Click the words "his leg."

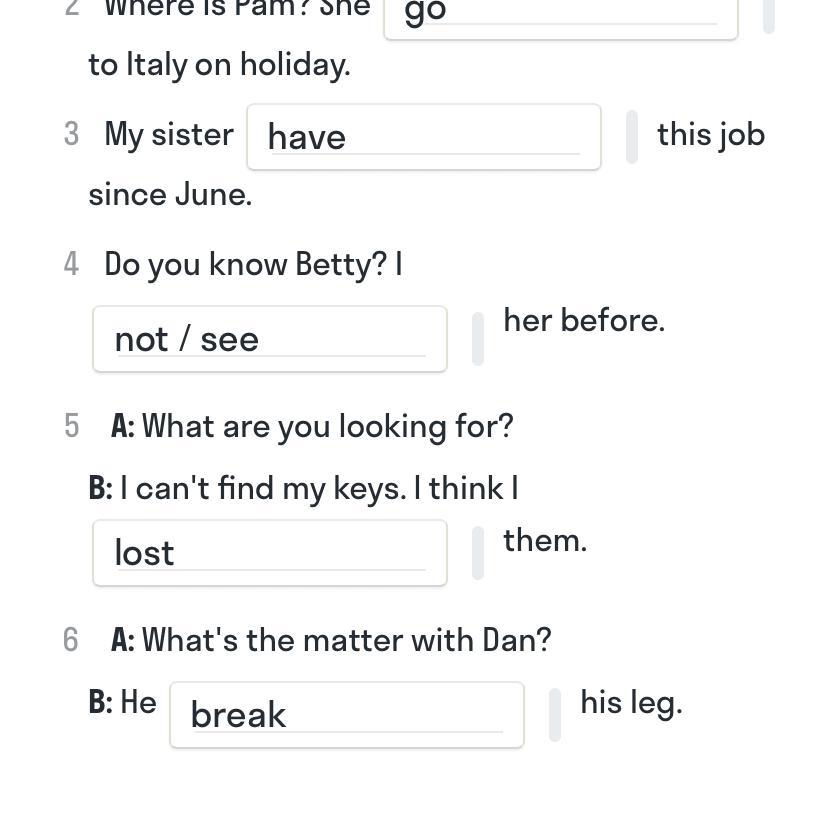point(631,702)
